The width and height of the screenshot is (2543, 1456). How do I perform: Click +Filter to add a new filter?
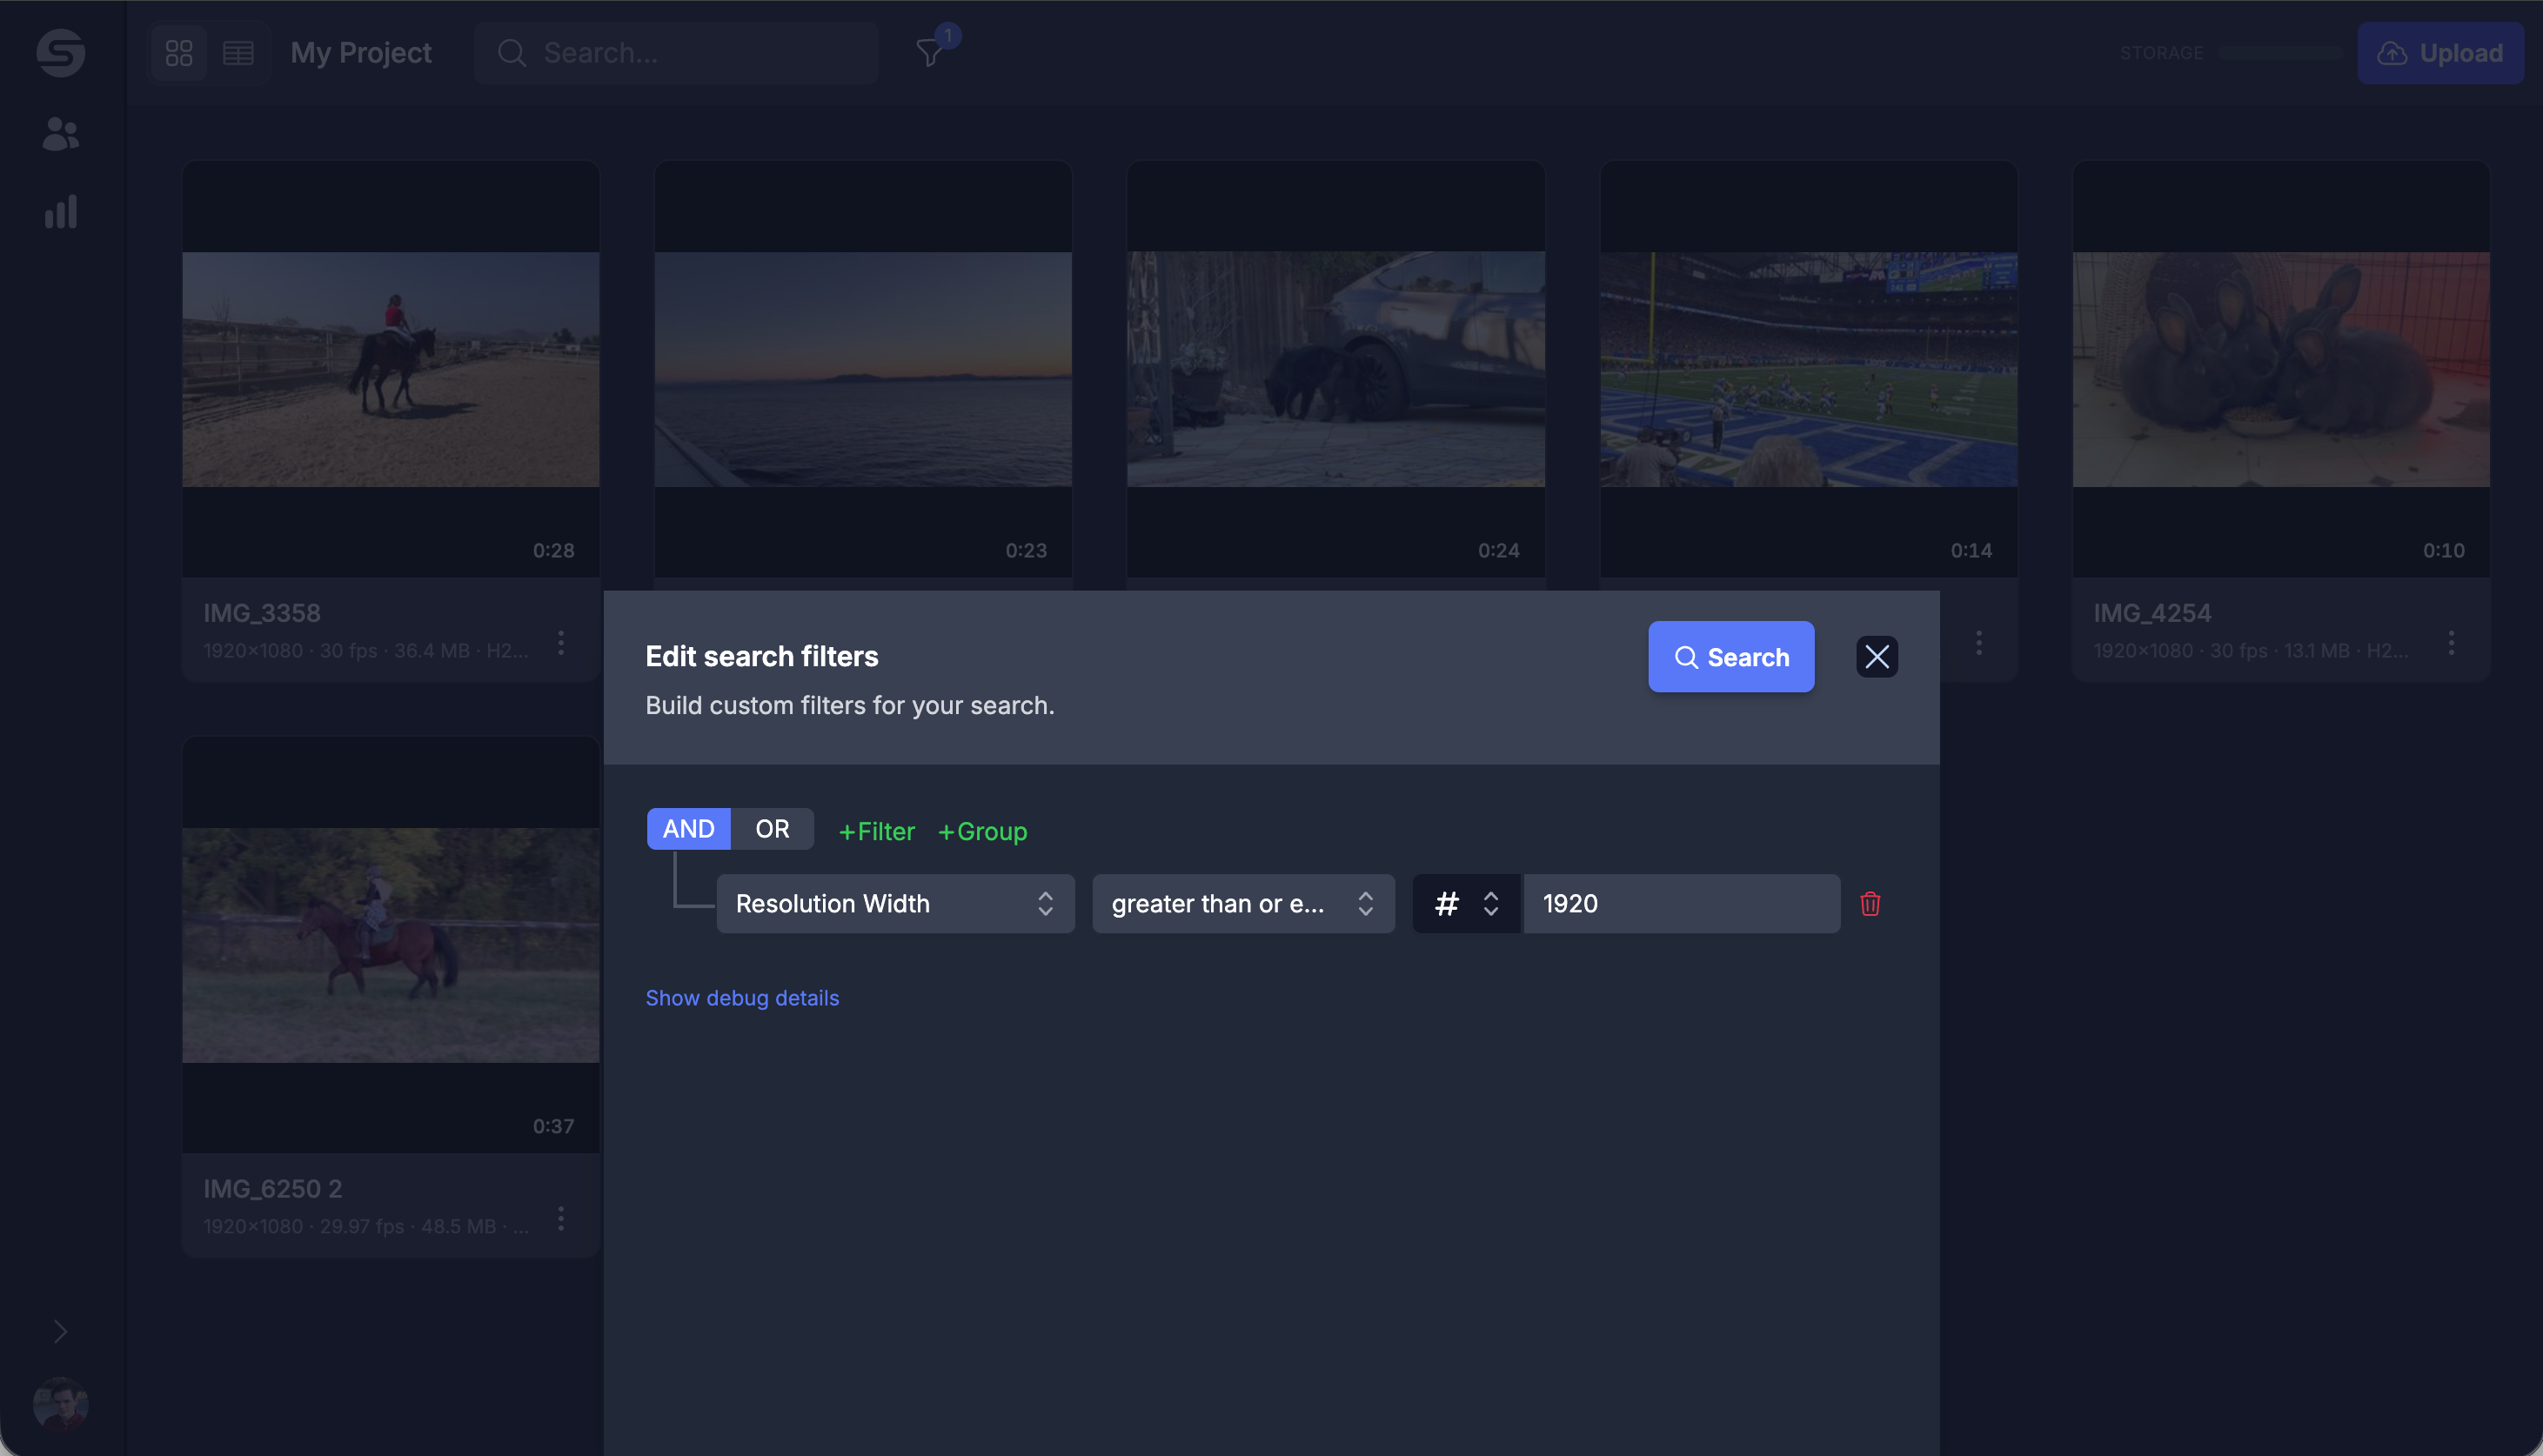click(876, 831)
